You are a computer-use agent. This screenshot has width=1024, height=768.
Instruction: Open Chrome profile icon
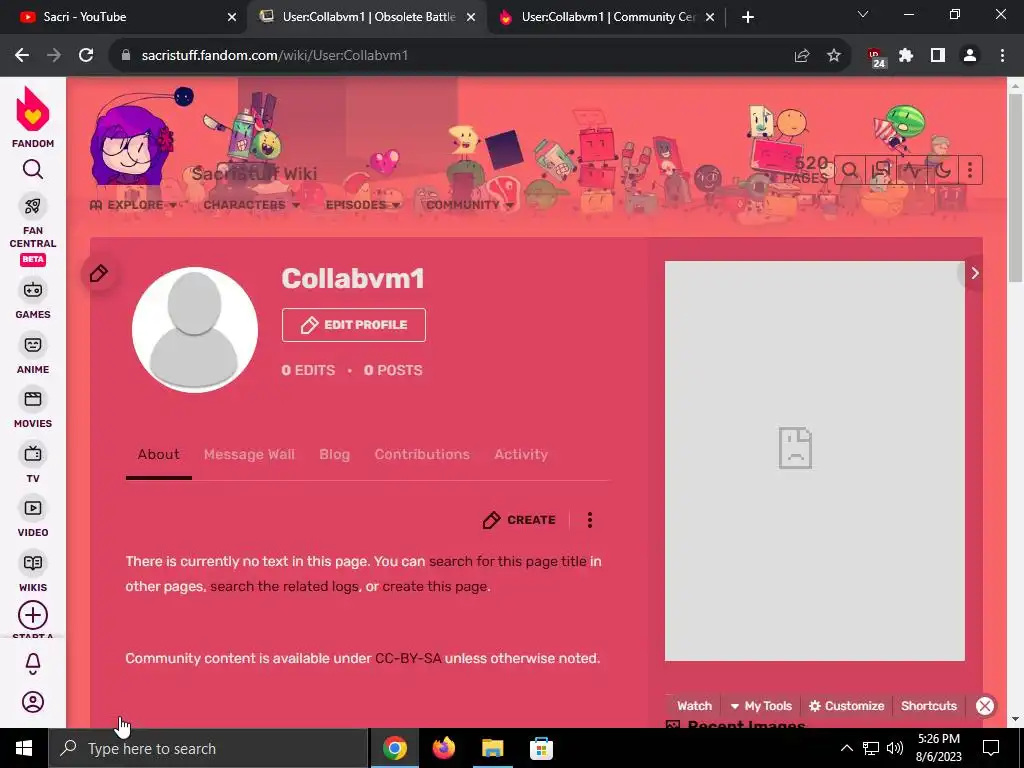(970, 56)
